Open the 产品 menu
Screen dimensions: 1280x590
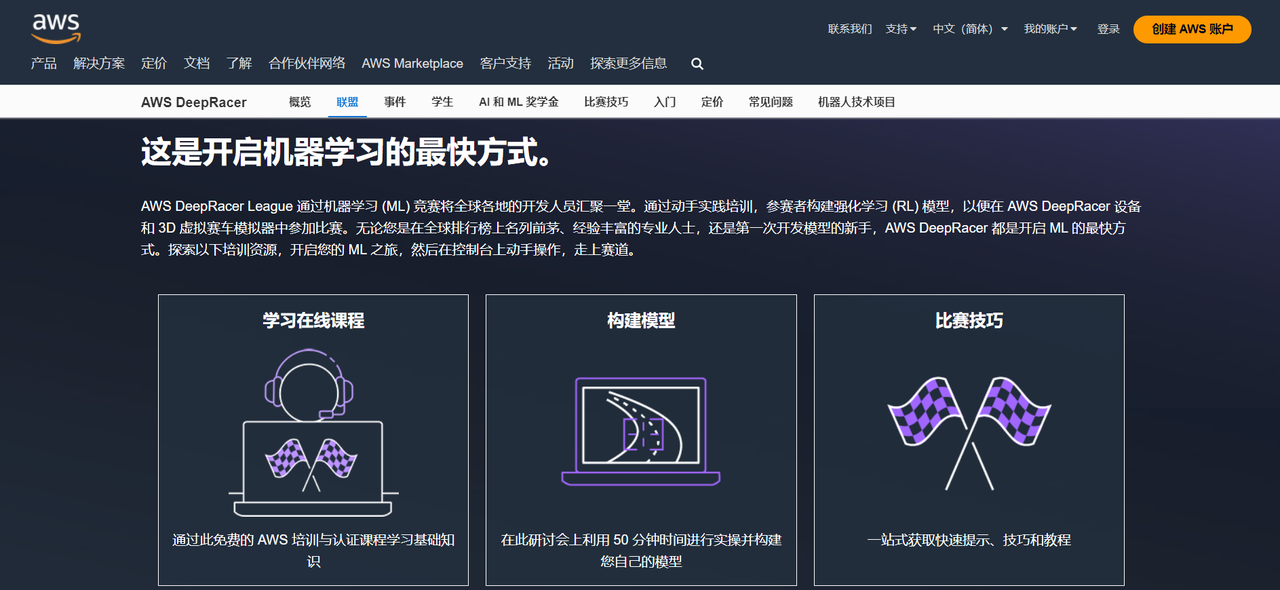tap(44, 63)
